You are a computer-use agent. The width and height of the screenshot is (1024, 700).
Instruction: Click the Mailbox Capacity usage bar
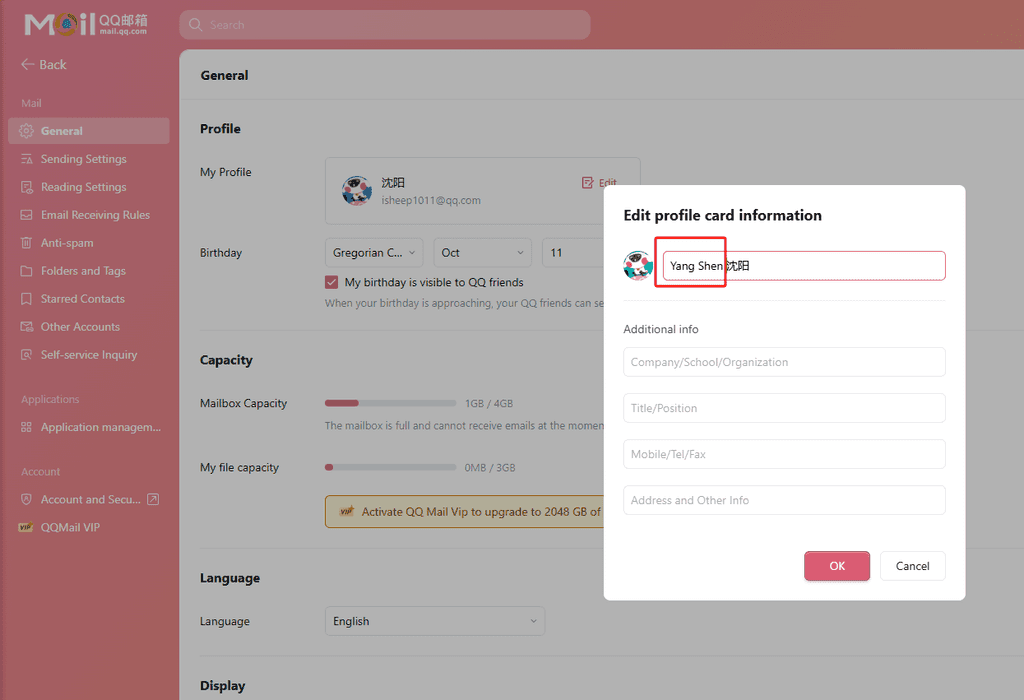coord(390,403)
